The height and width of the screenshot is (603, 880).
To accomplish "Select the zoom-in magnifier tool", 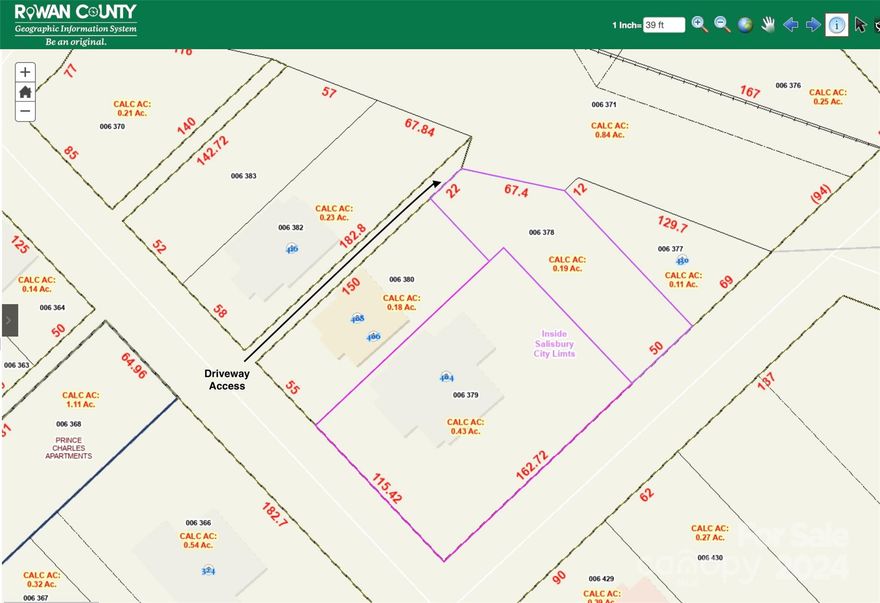I will pyautogui.click(x=700, y=24).
